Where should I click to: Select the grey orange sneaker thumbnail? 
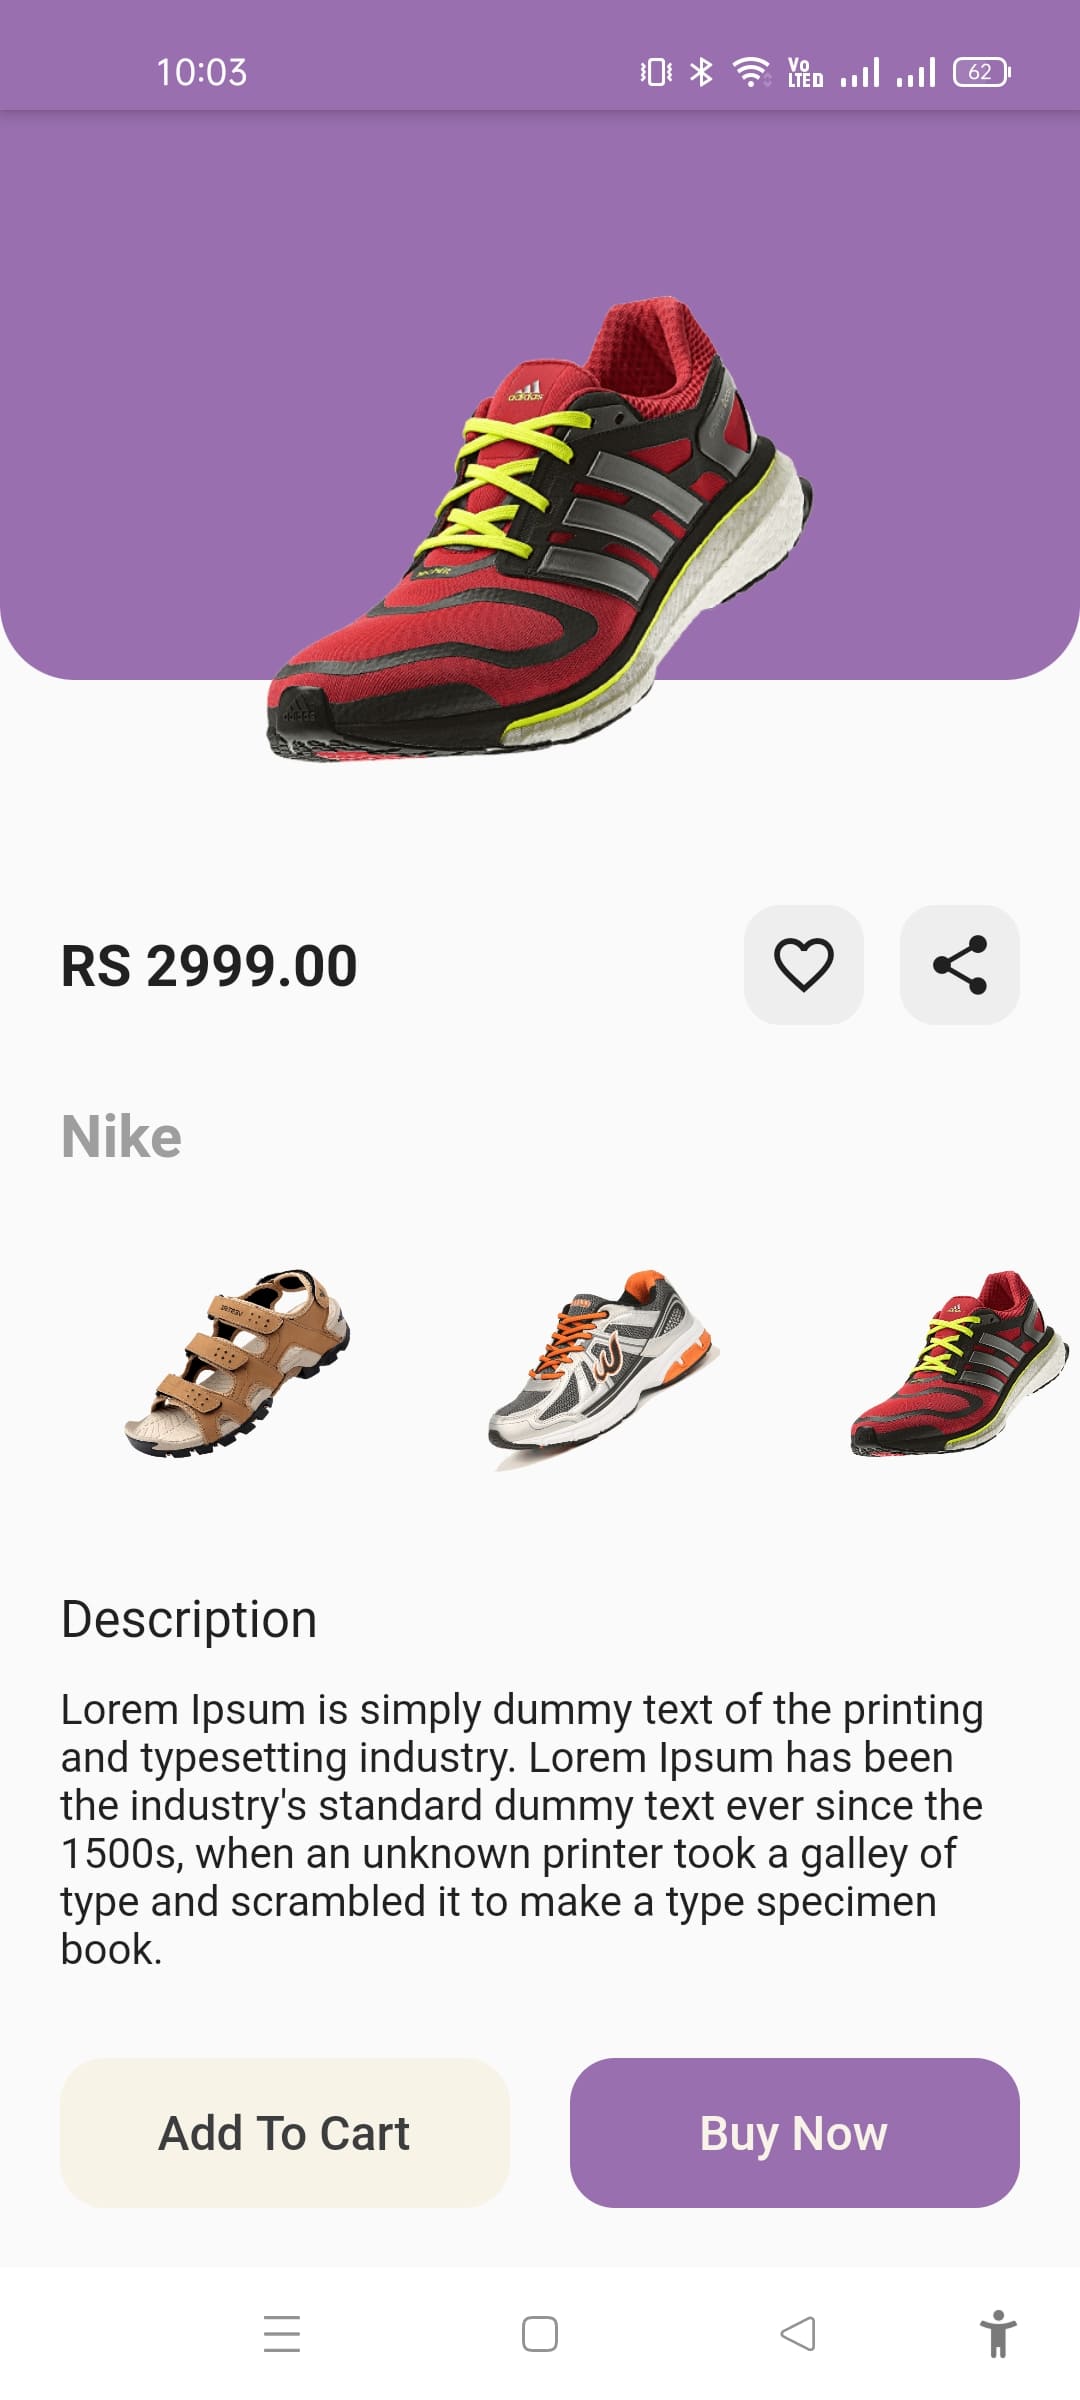[603, 1364]
